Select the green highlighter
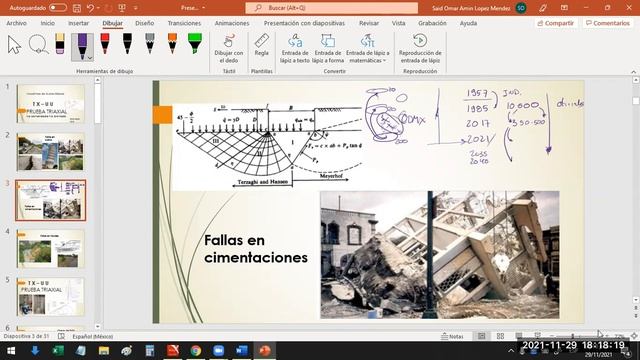 pyautogui.click(x=195, y=44)
